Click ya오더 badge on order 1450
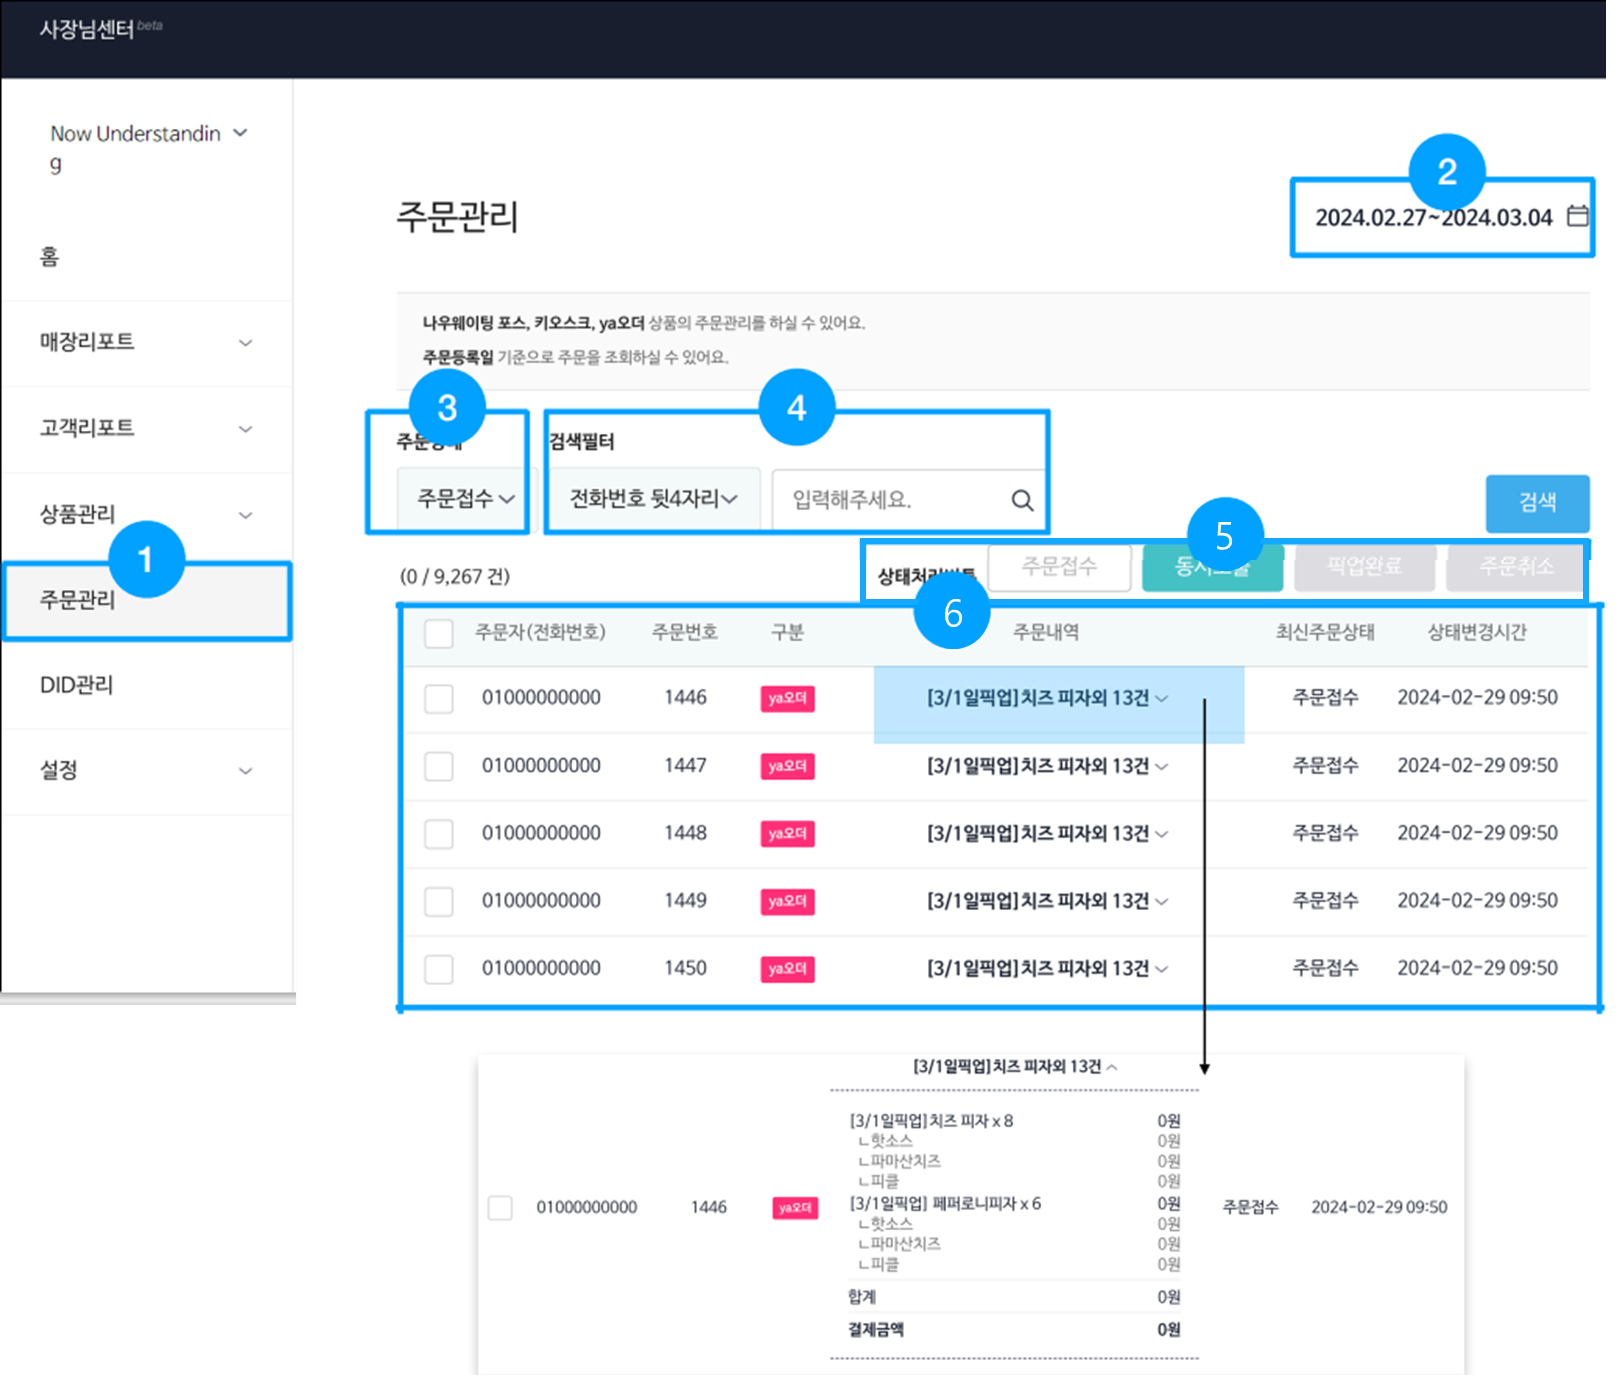This screenshot has height=1375, width=1619. click(x=787, y=968)
